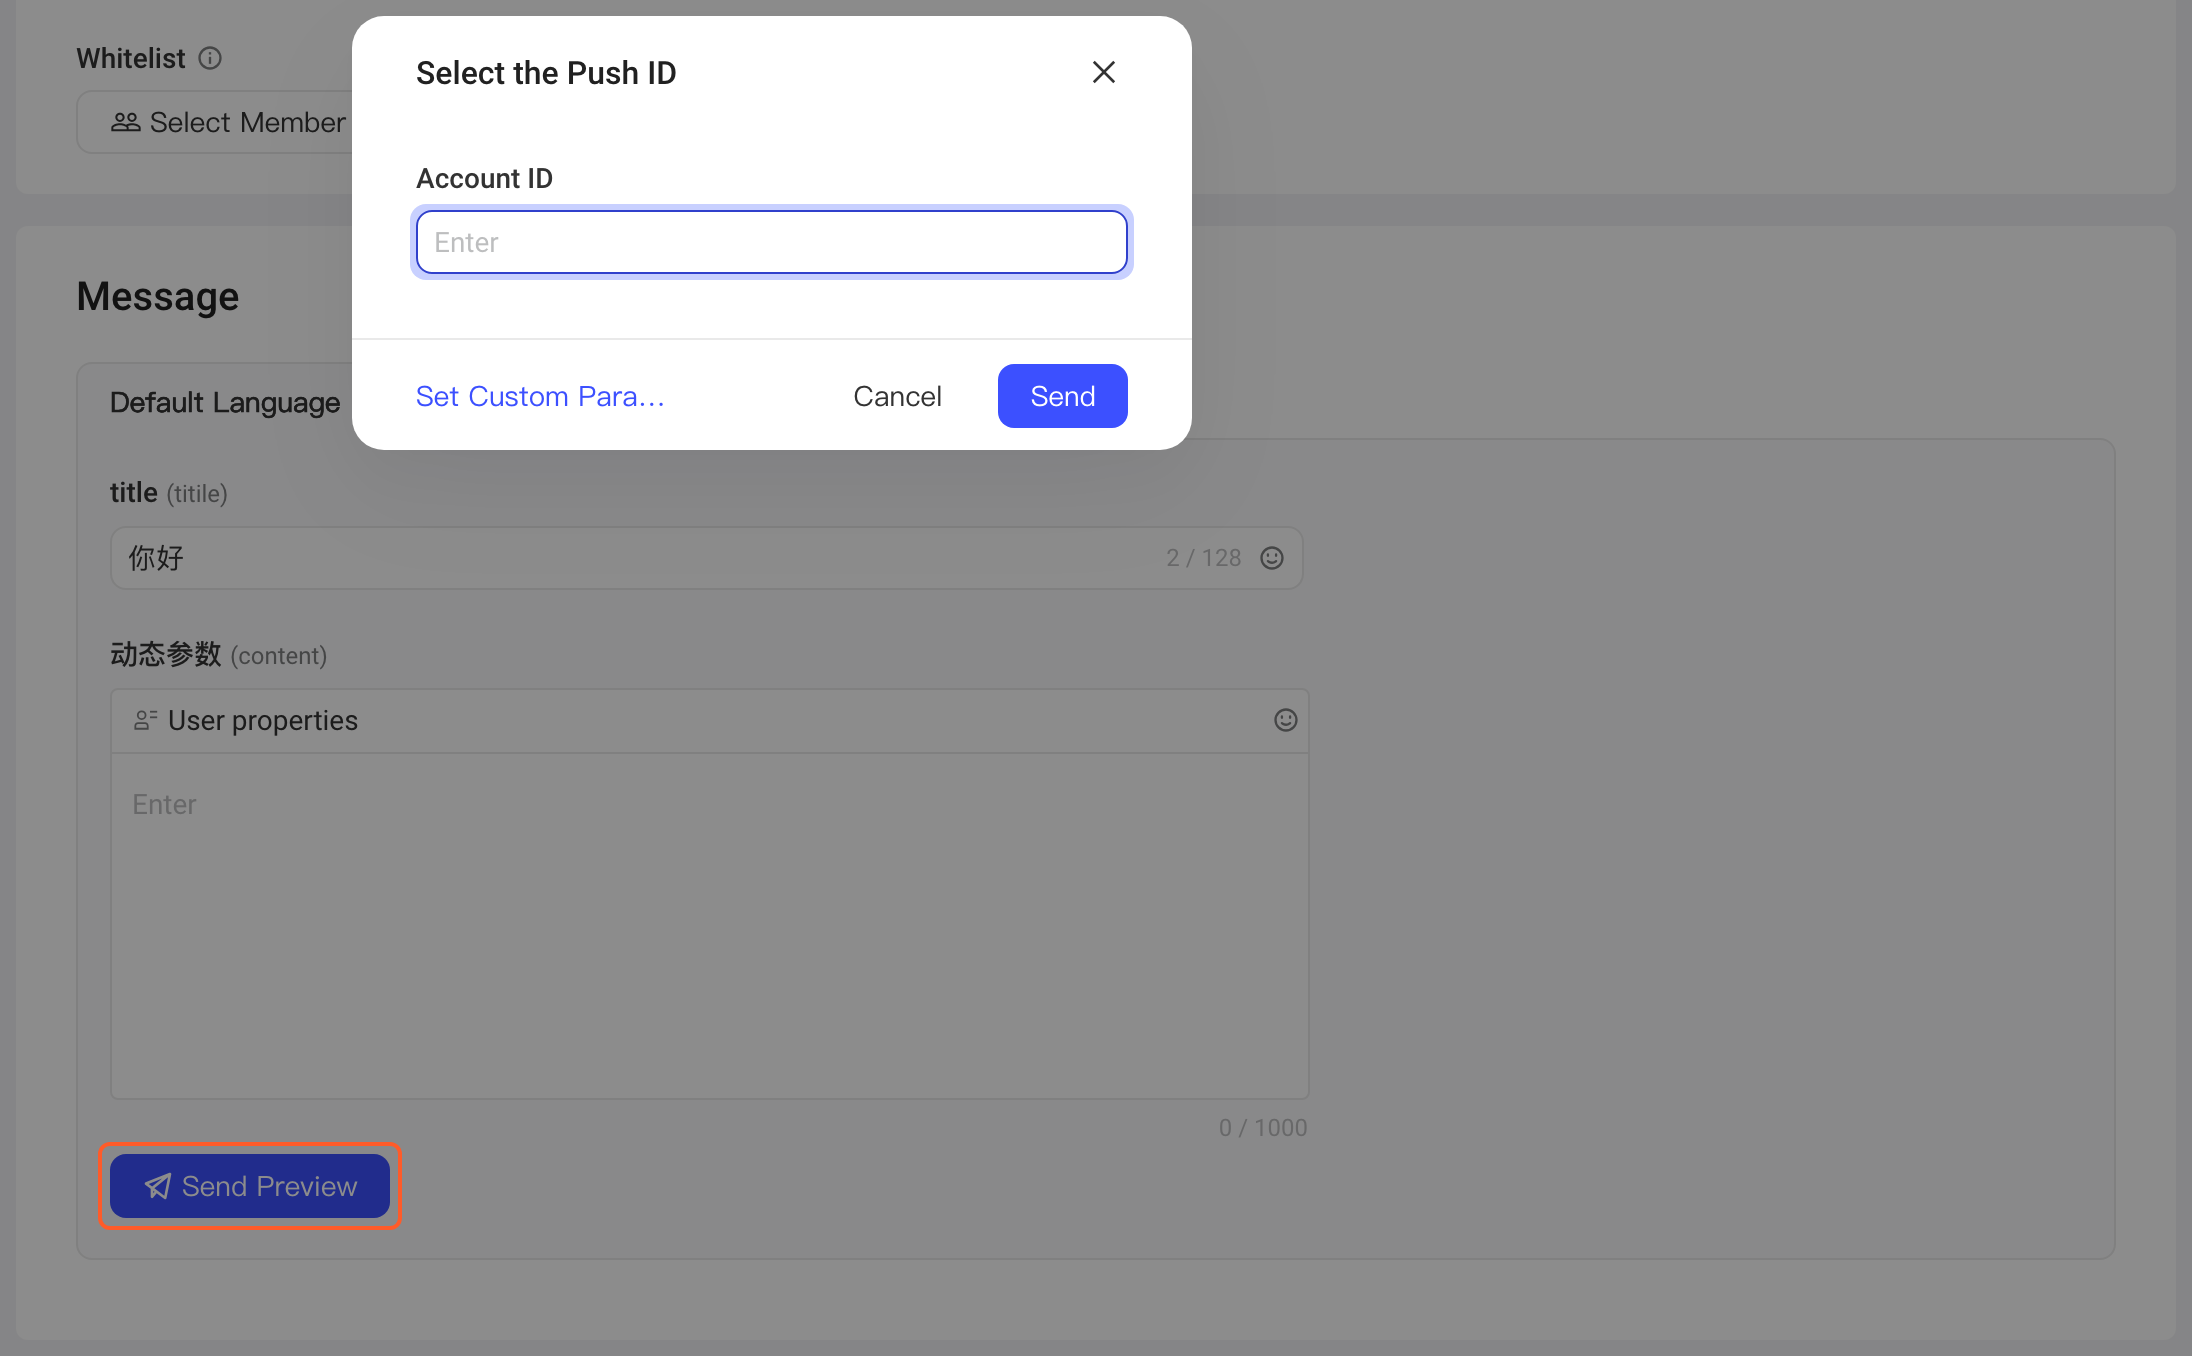
Task: Click the blue Send button
Action: [x=1062, y=396]
